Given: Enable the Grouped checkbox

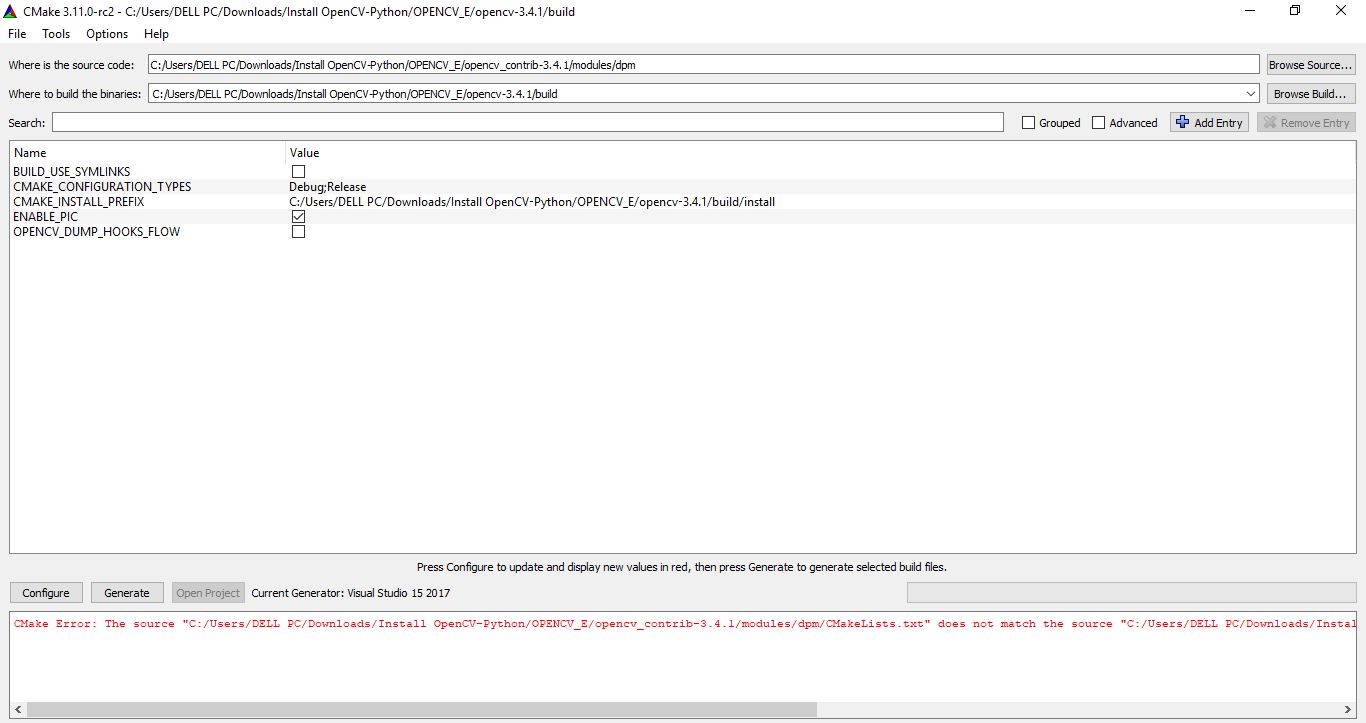Looking at the screenshot, I should (1028, 123).
